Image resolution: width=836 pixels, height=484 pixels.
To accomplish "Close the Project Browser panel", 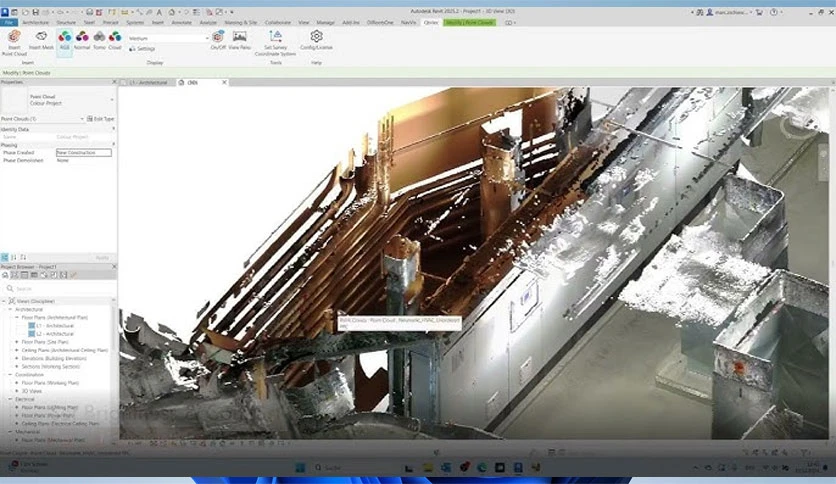I will pos(114,267).
